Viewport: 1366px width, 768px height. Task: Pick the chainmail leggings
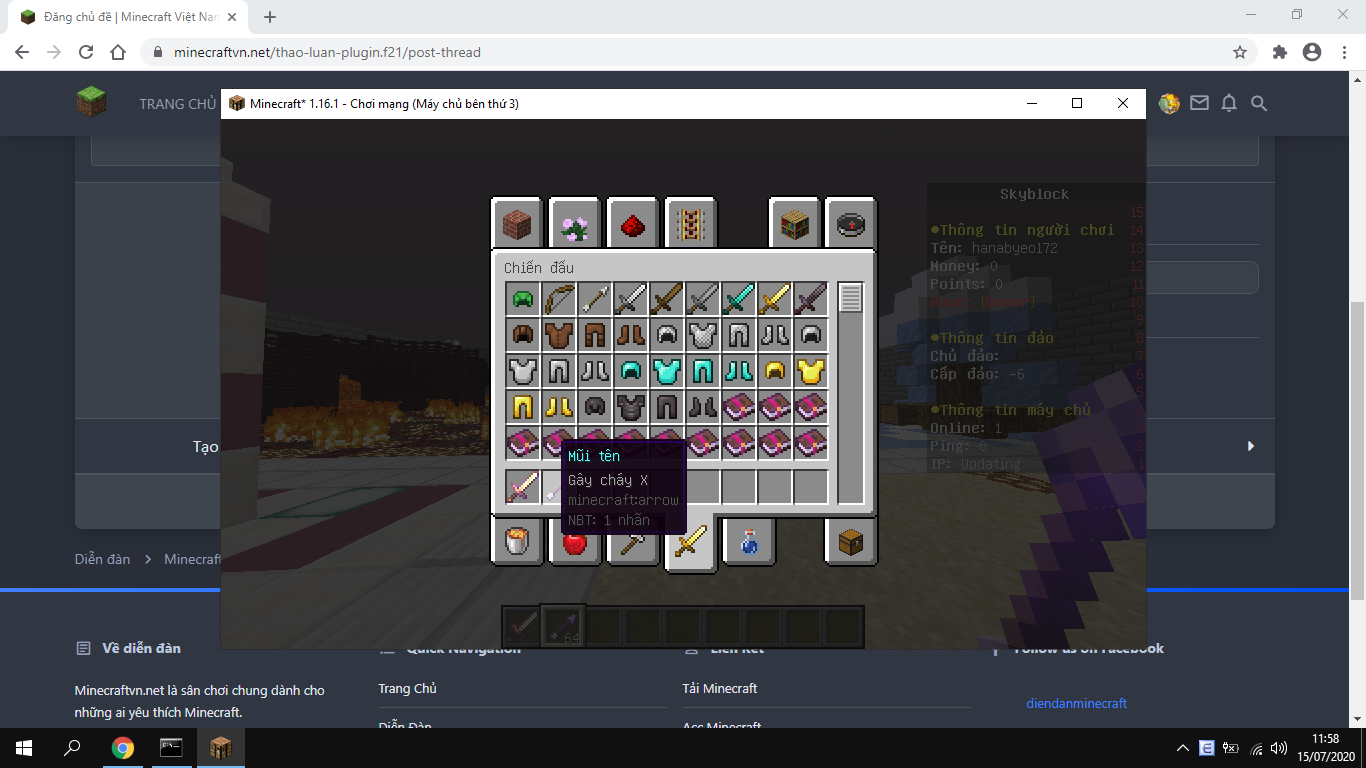coord(739,335)
